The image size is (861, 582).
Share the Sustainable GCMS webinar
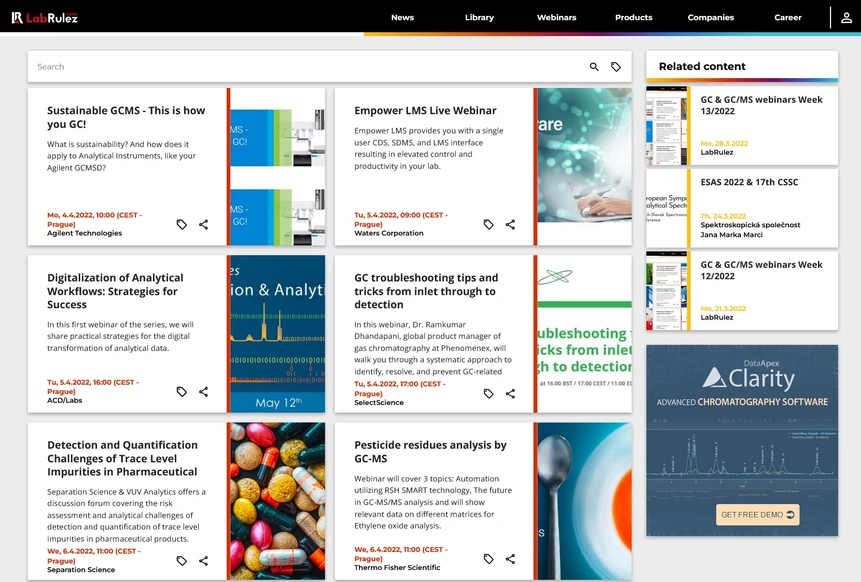click(x=204, y=224)
